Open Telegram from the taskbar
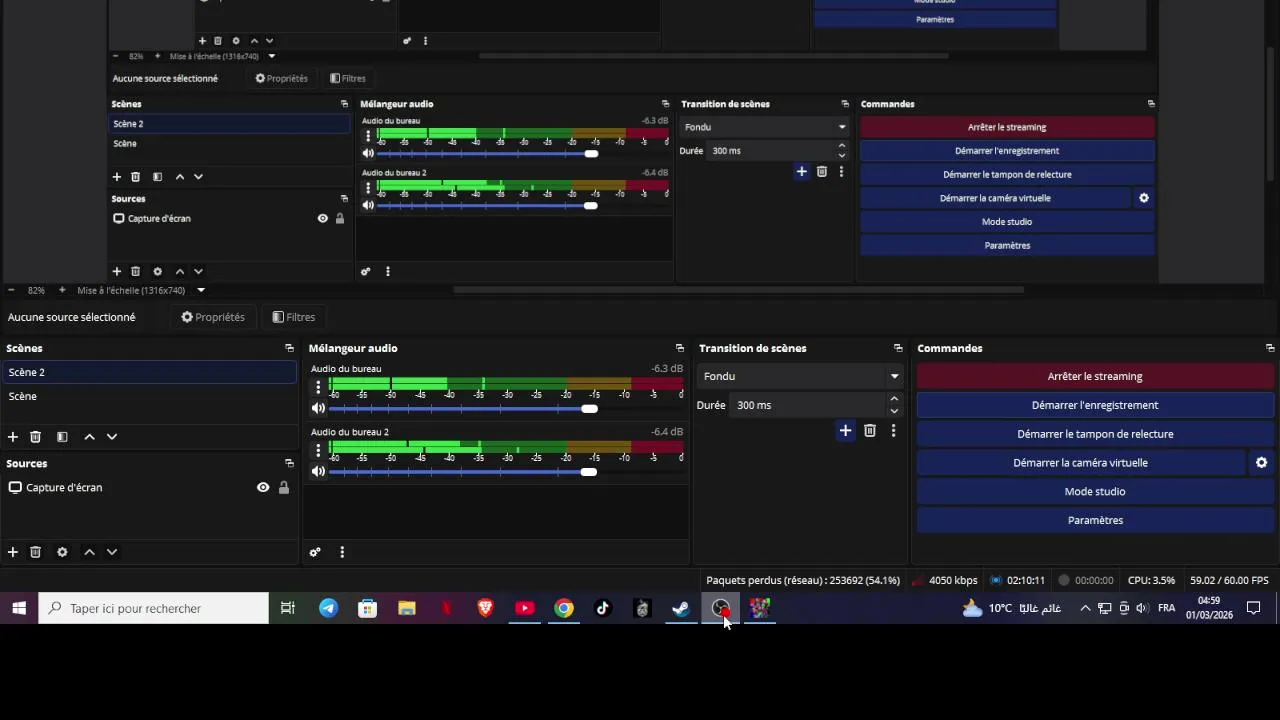Viewport: 1280px width, 720px height. click(328, 608)
